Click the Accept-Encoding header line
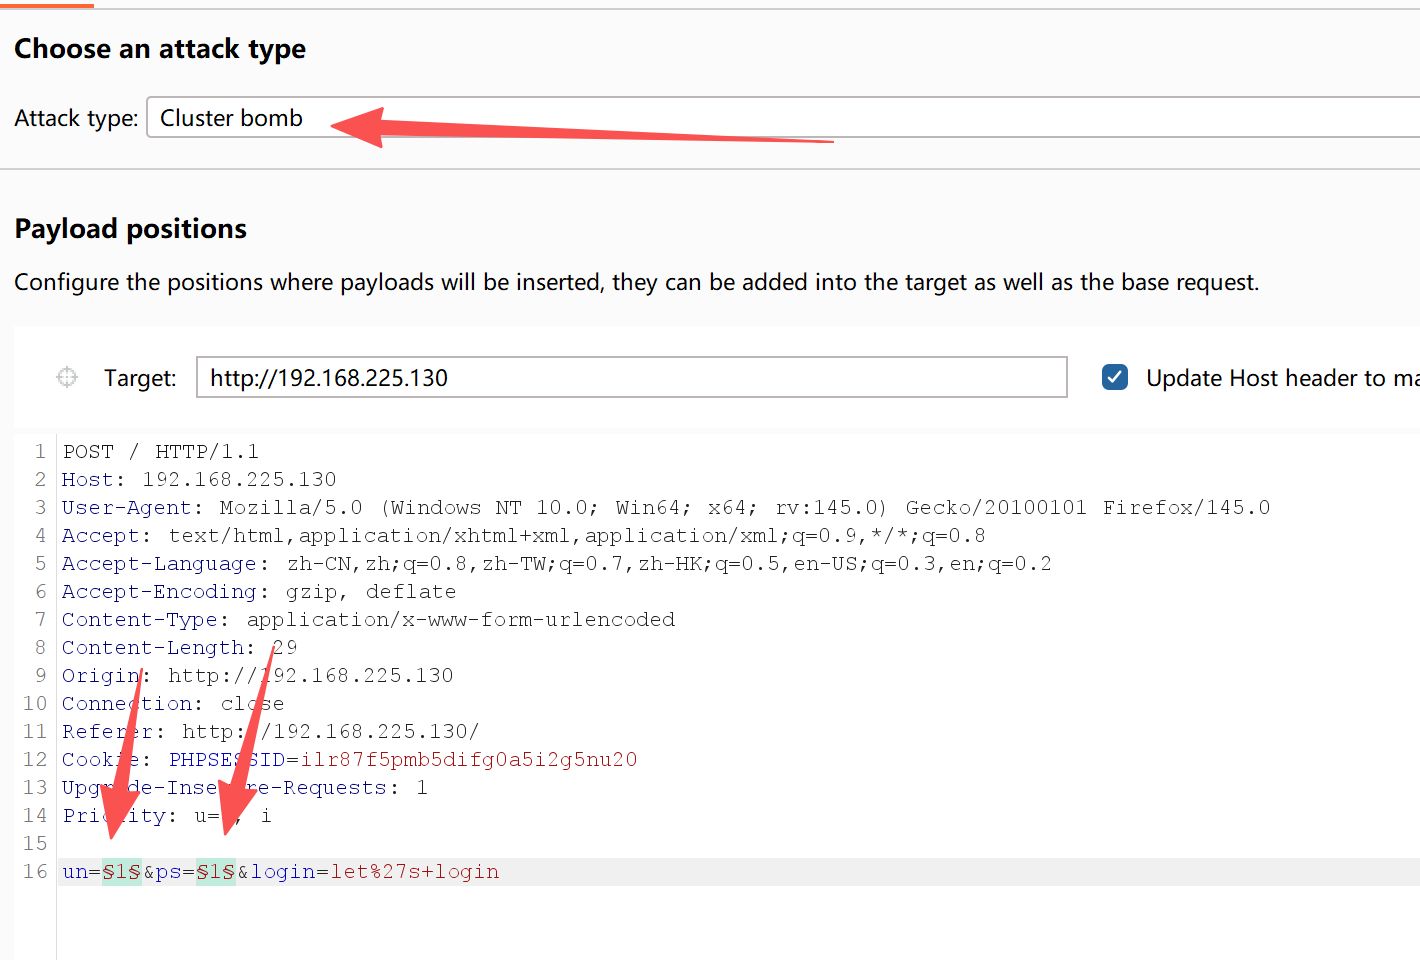 coord(258,592)
